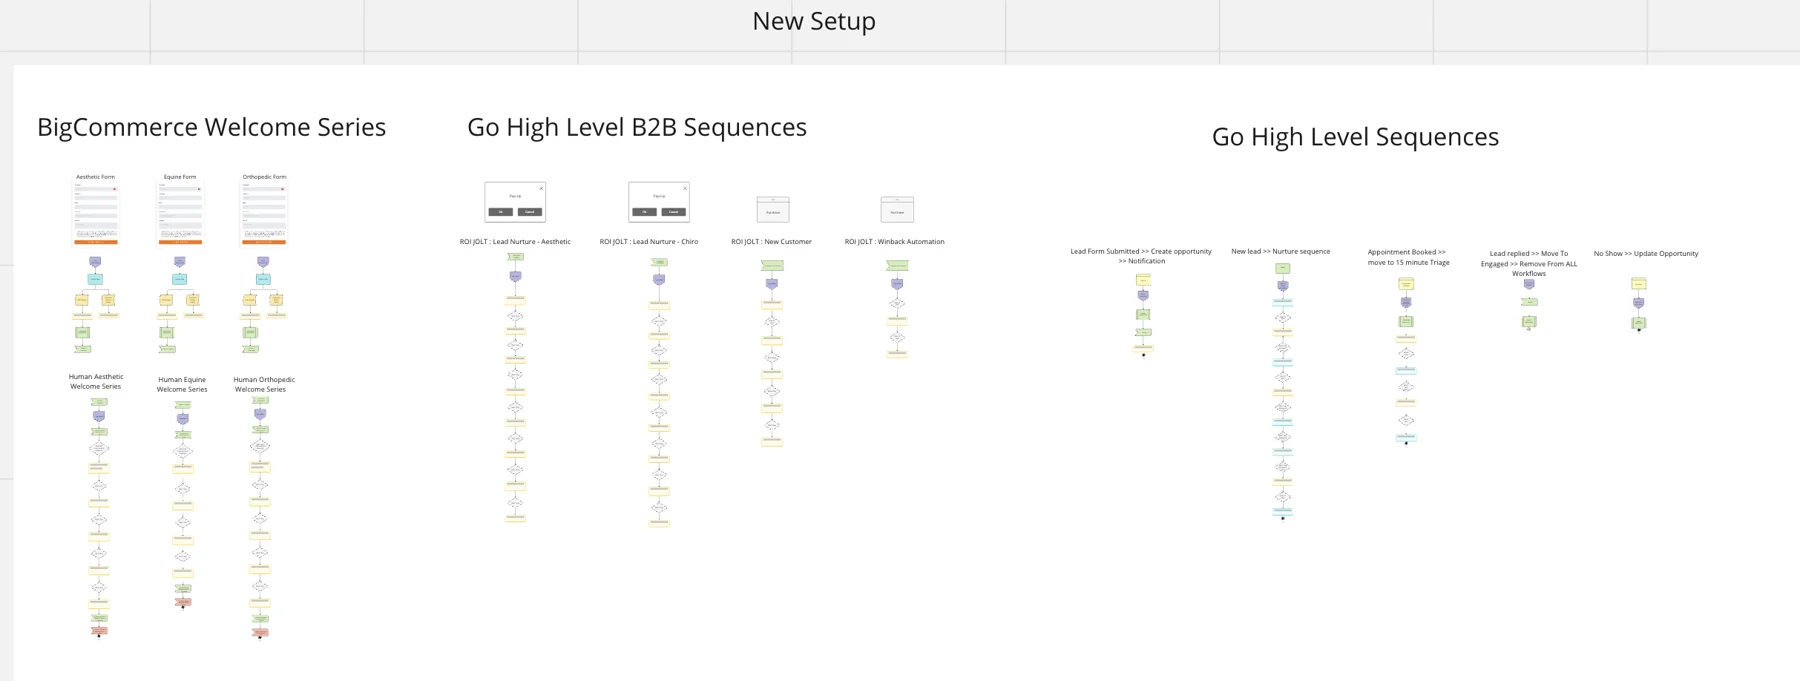Close the pop-up above Lead Nurture - Aesthetic
The width and height of the screenshot is (1800, 681).
click(x=541, y=188)
